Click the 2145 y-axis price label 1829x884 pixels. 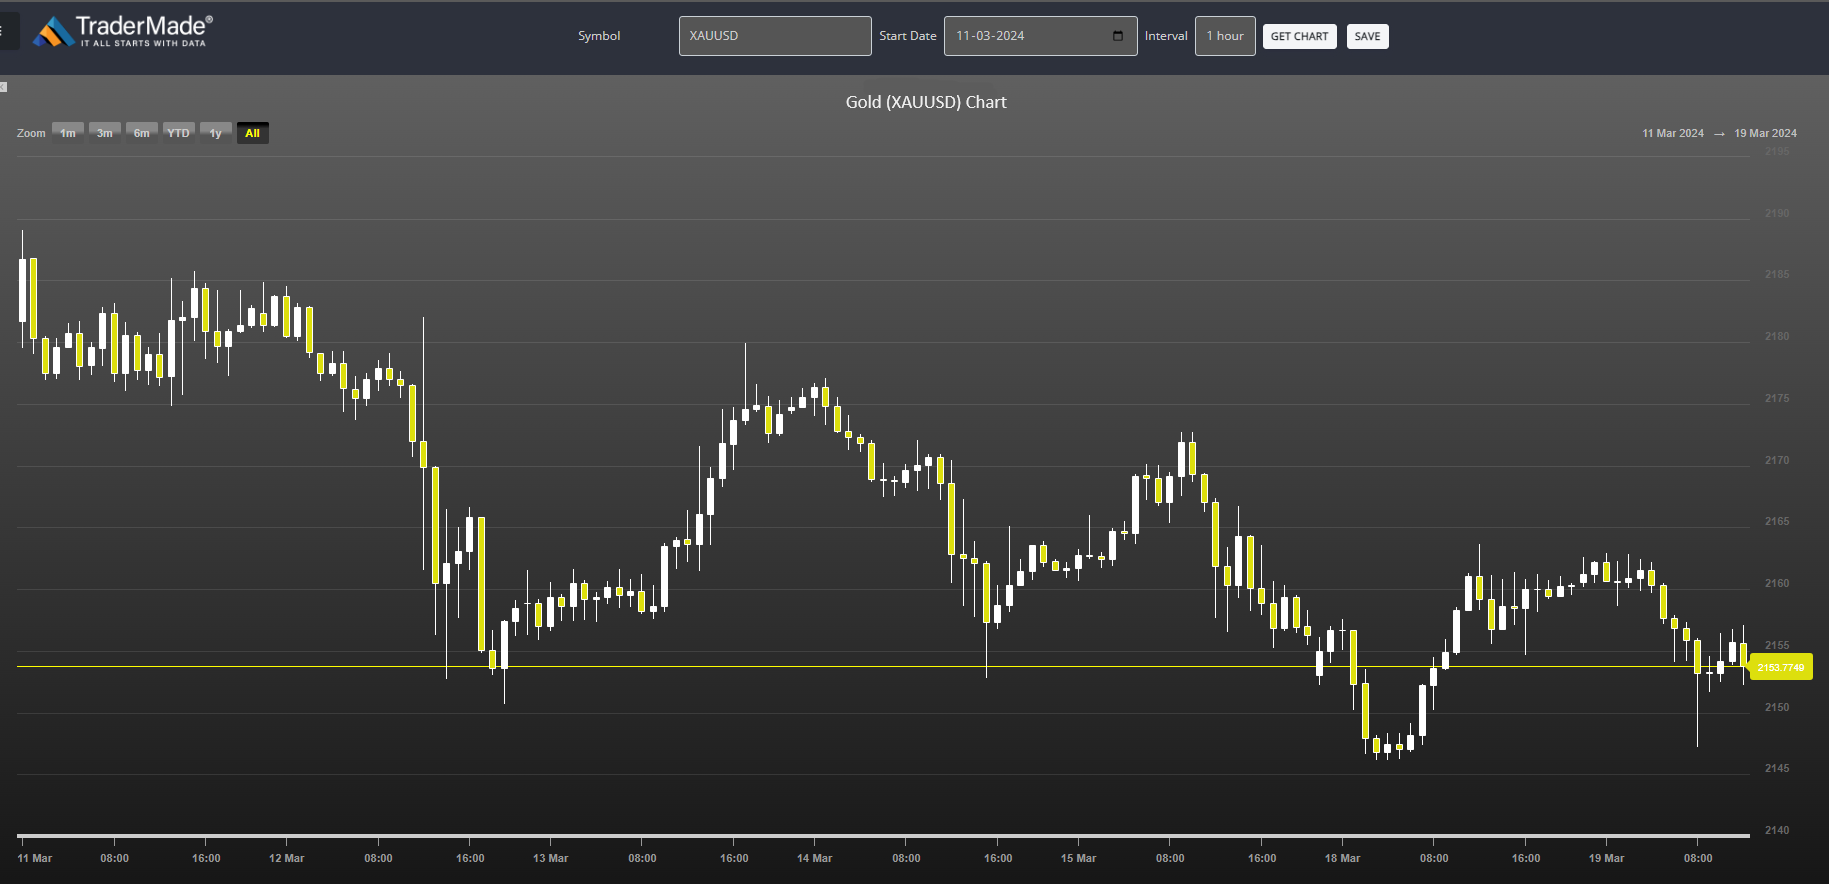[x=1777, y=768]
